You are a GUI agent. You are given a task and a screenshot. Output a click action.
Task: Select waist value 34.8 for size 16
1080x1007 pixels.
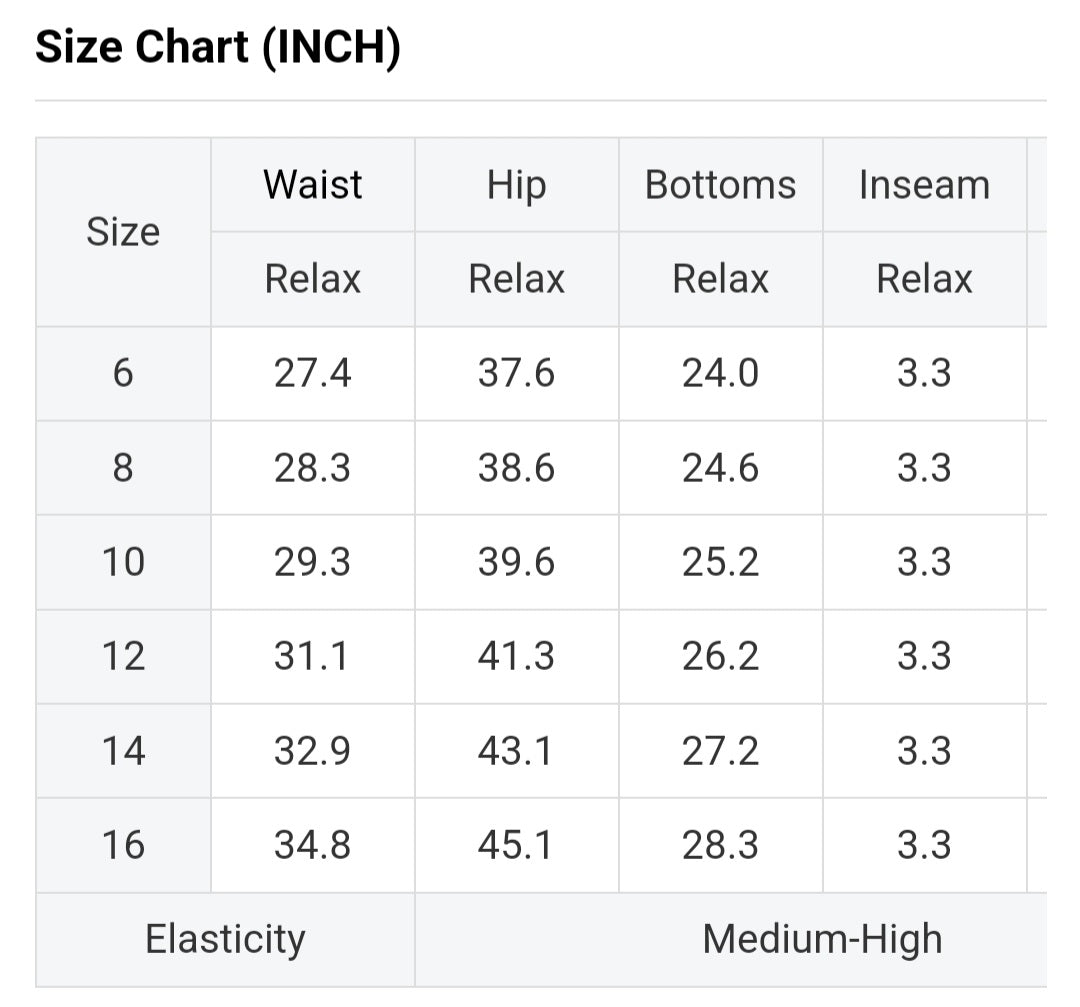312,845
